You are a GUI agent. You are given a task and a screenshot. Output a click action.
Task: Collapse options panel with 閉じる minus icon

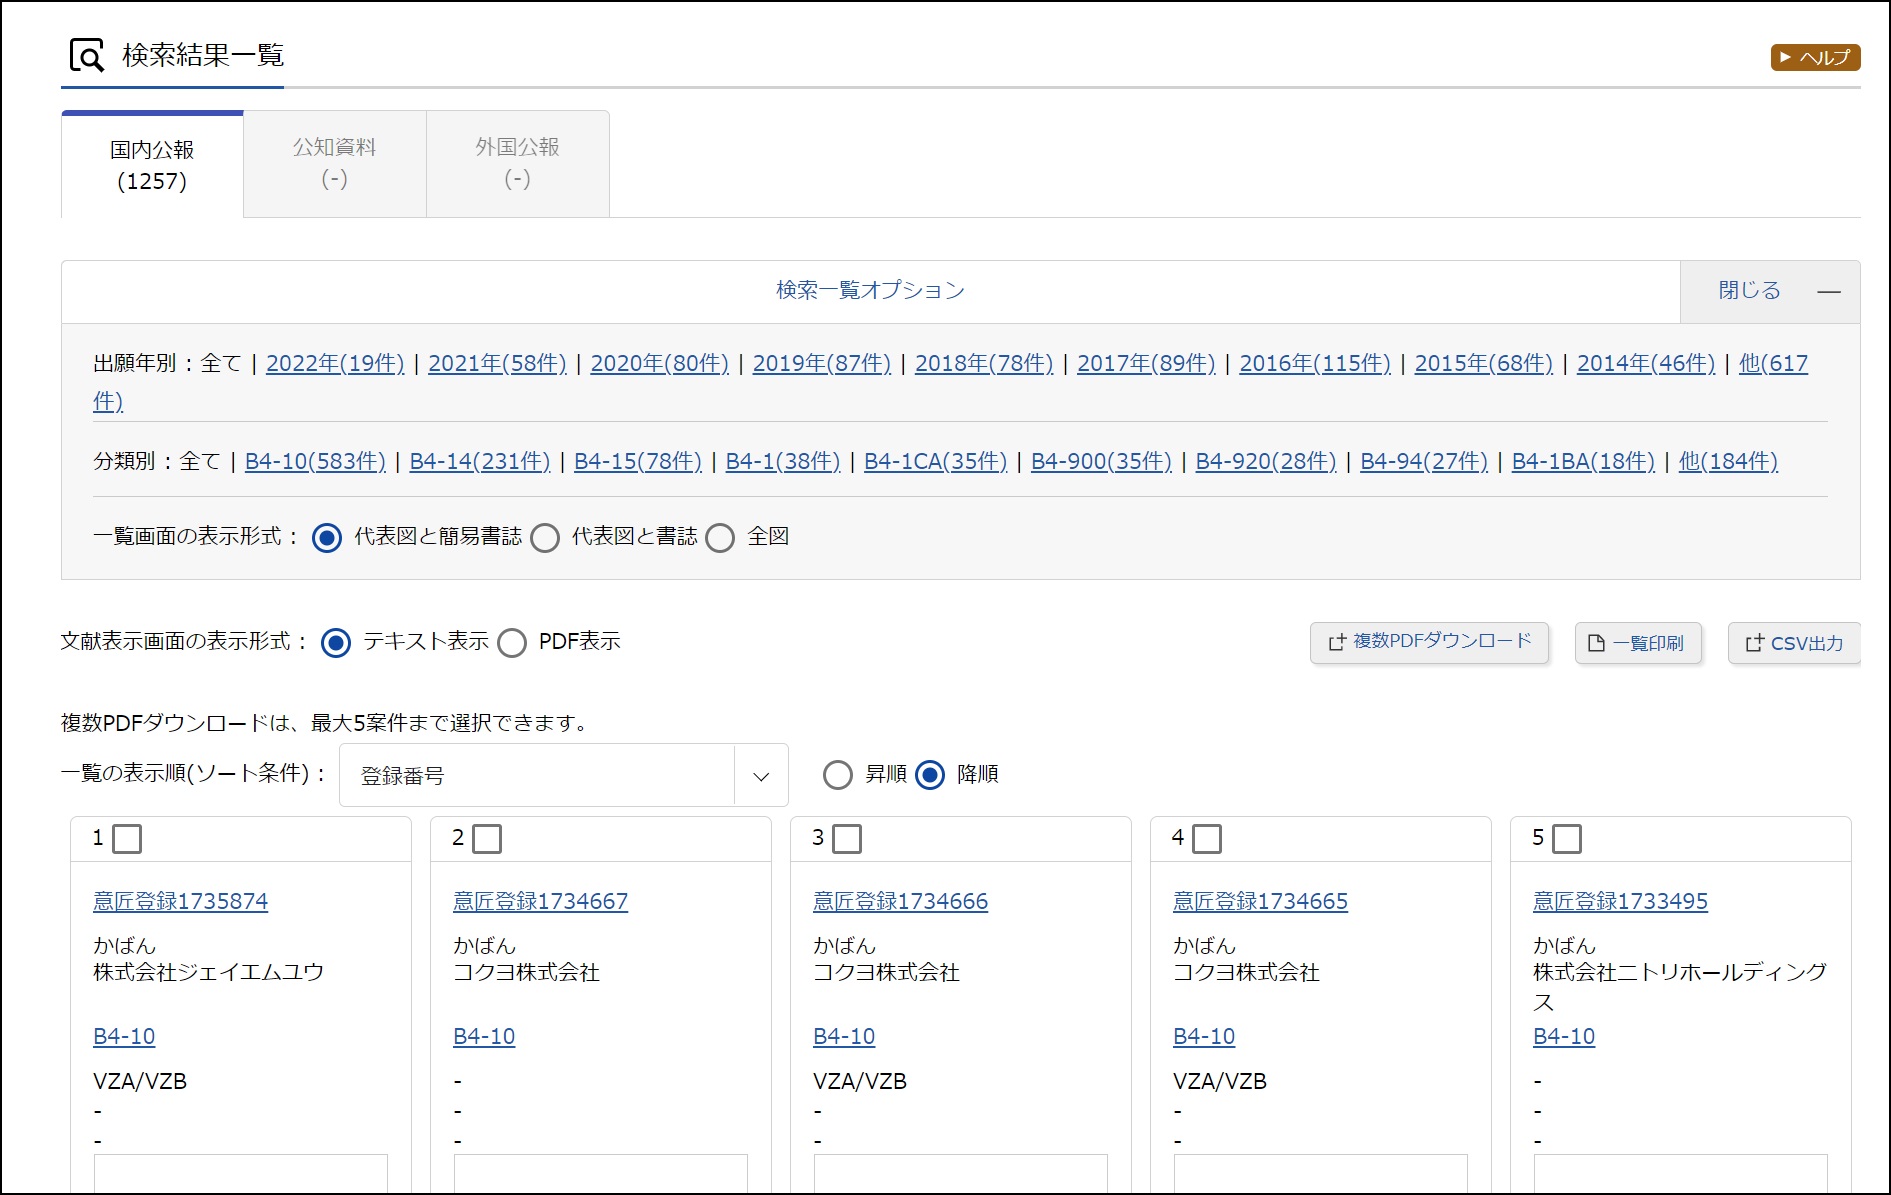click(1828, 292)
